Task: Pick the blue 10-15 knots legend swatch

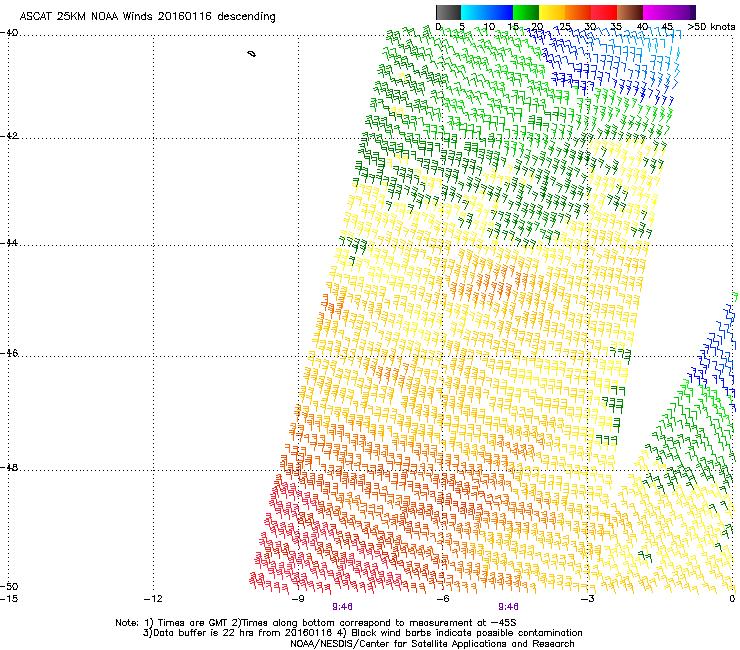Action: (x=500, y=12)
